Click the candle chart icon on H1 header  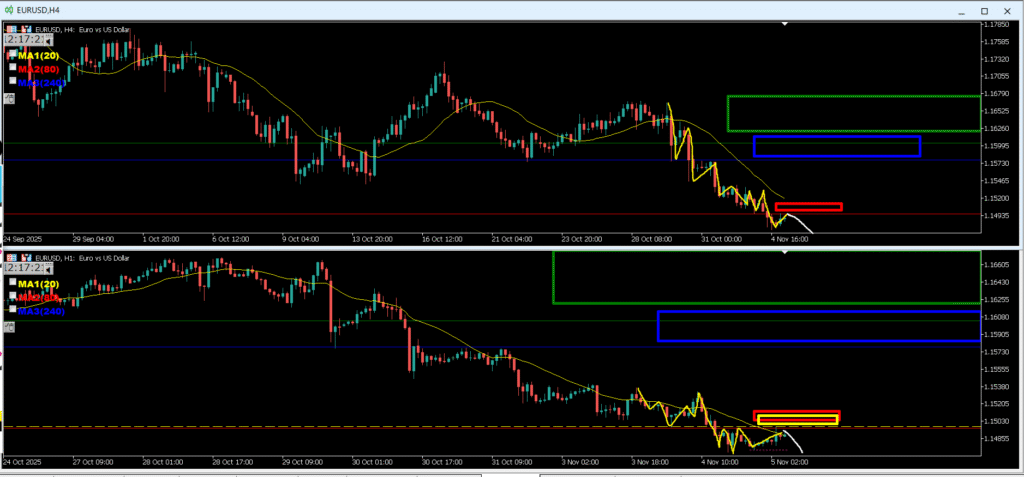pos(25,258)
